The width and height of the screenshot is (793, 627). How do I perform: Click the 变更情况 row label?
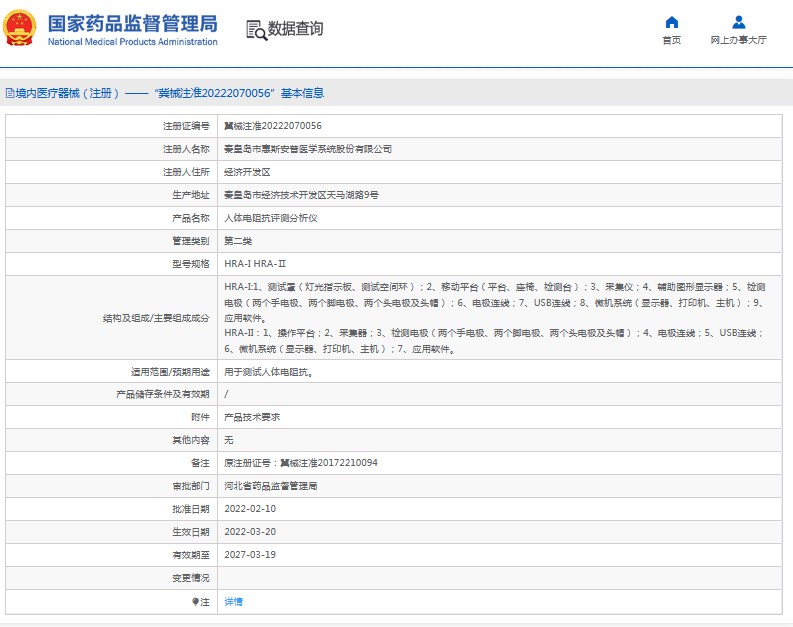coord(191,578)
